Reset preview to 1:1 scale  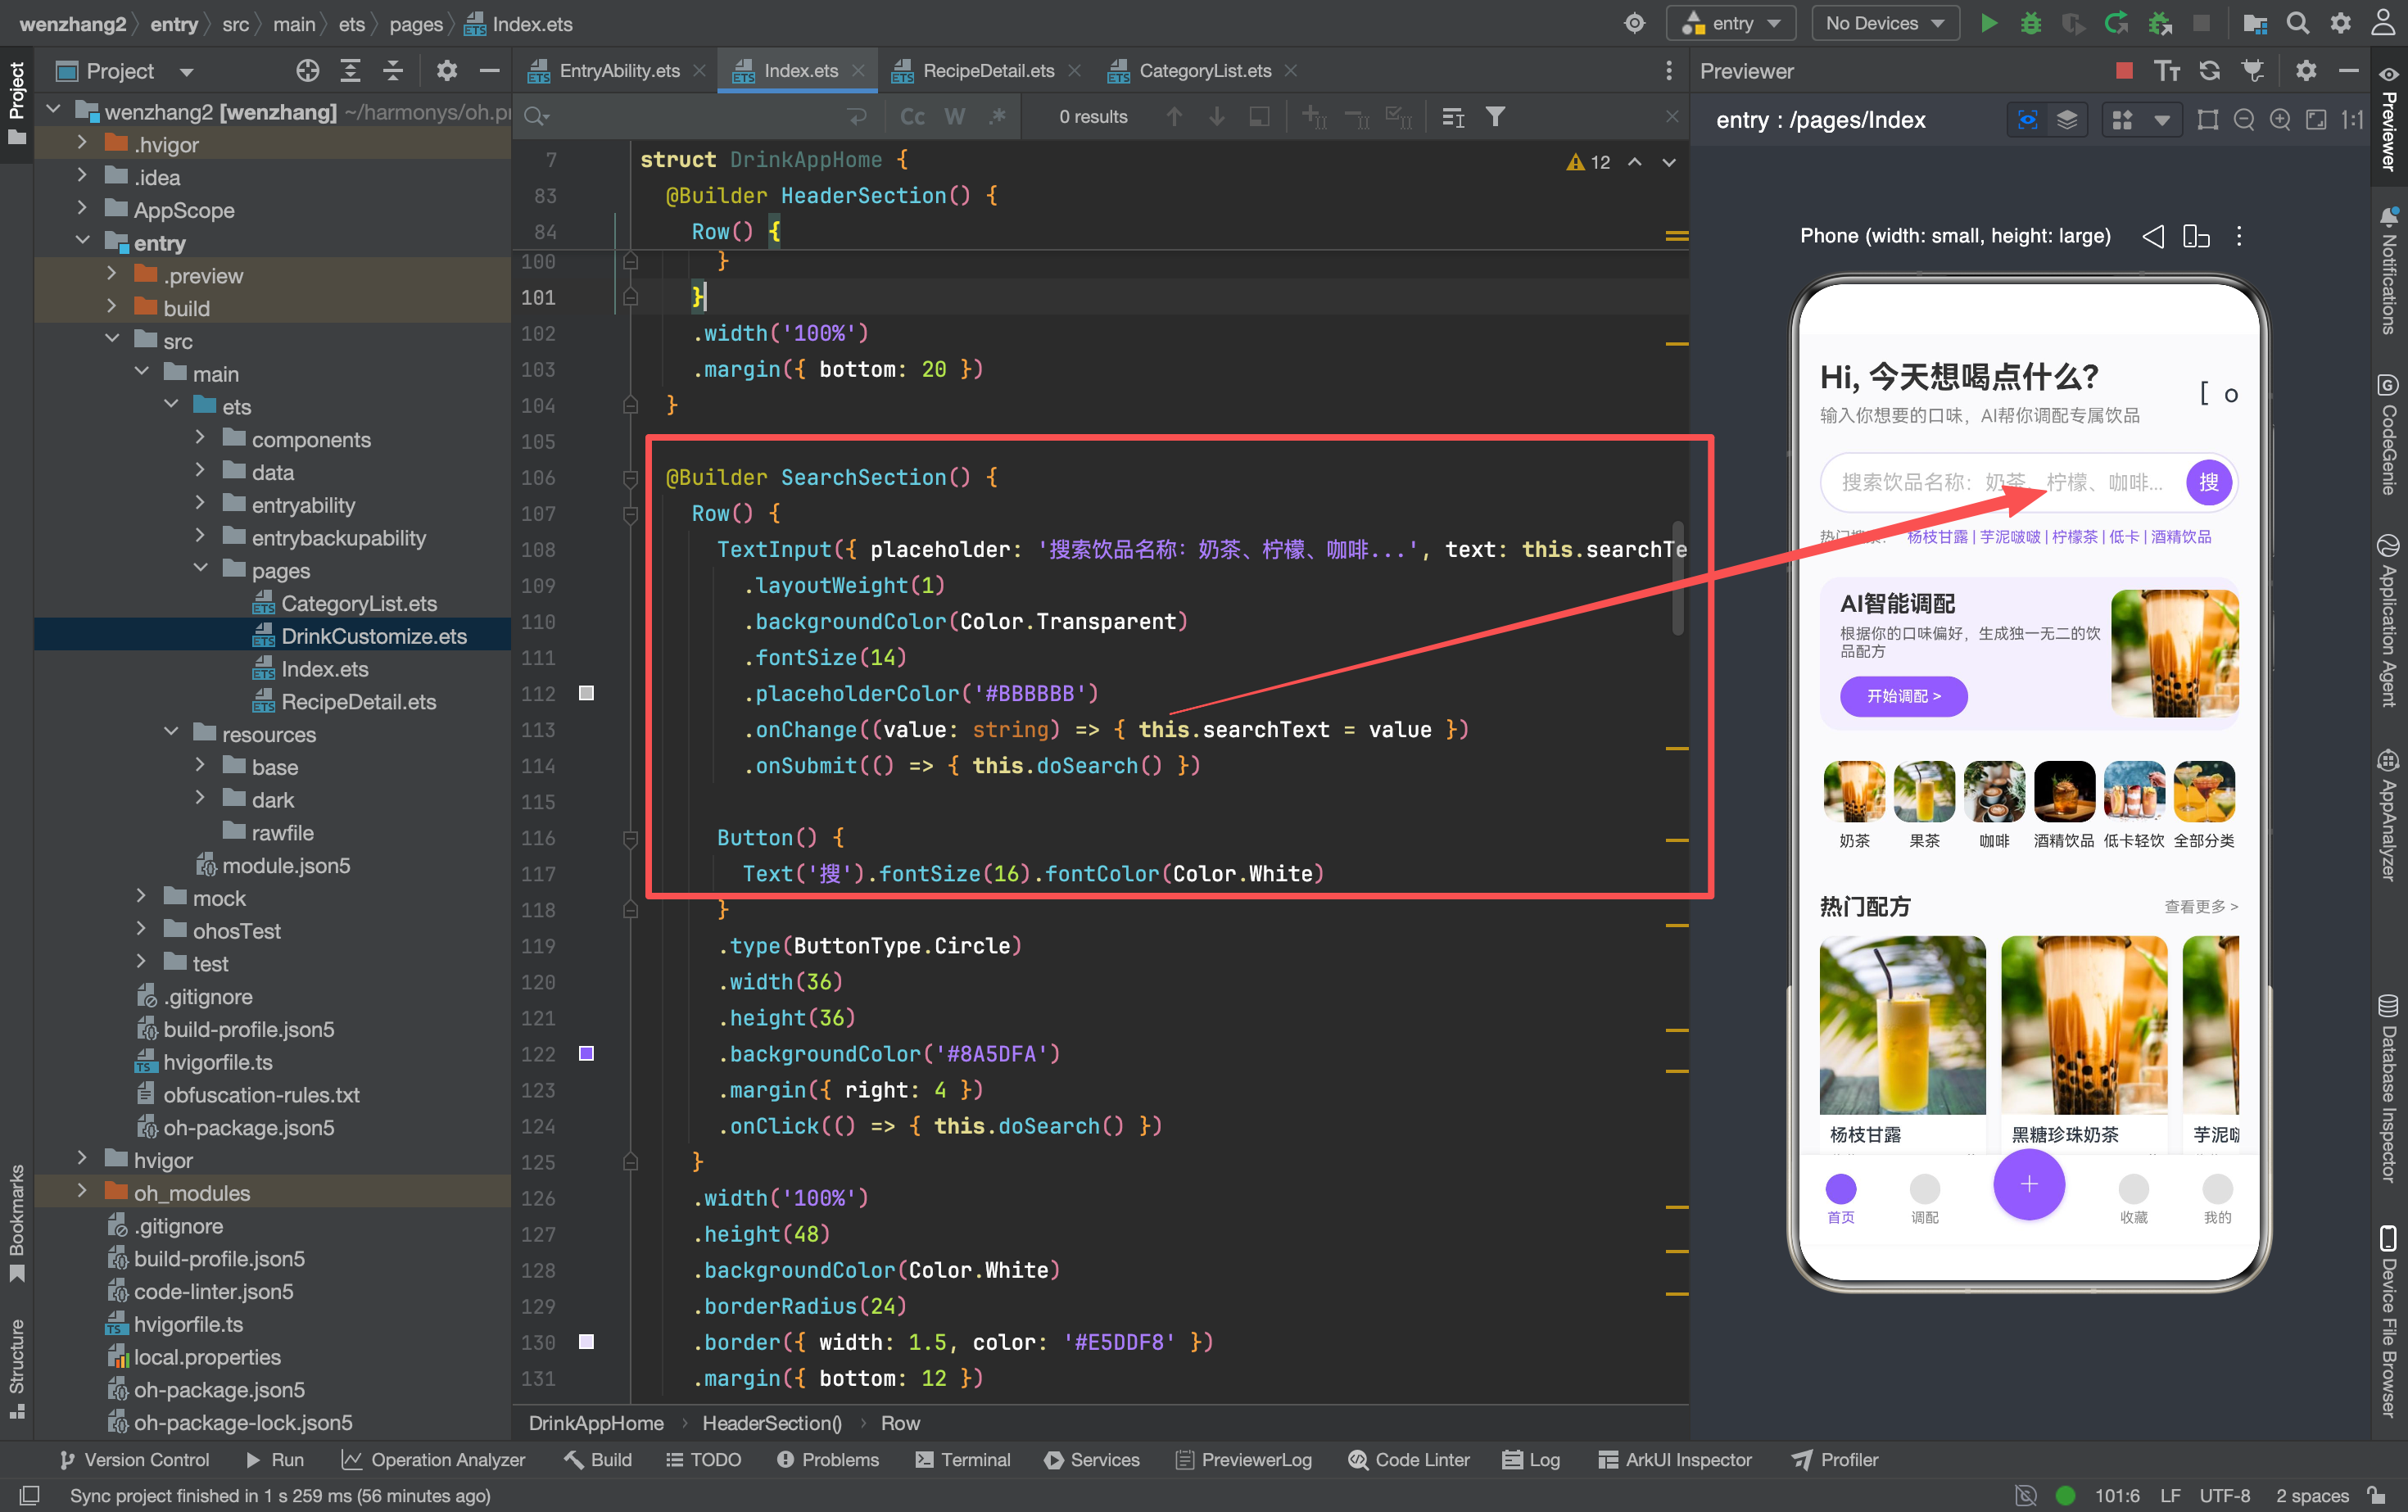pyautogui.click(x=2353, y=120)
